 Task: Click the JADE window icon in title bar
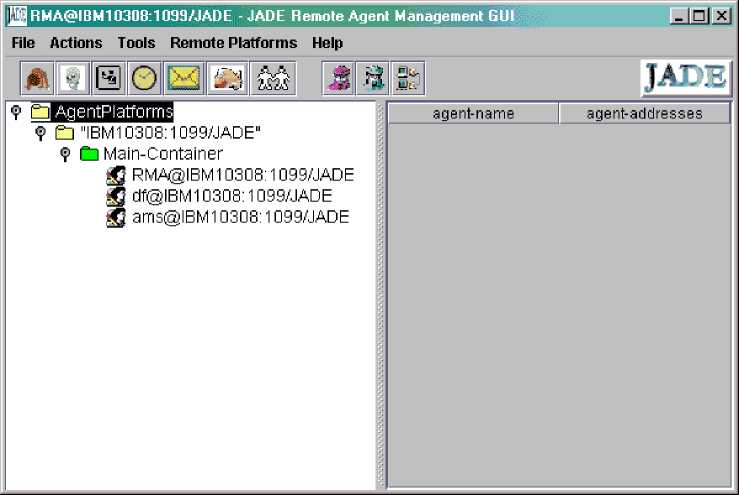click(17, 16)
